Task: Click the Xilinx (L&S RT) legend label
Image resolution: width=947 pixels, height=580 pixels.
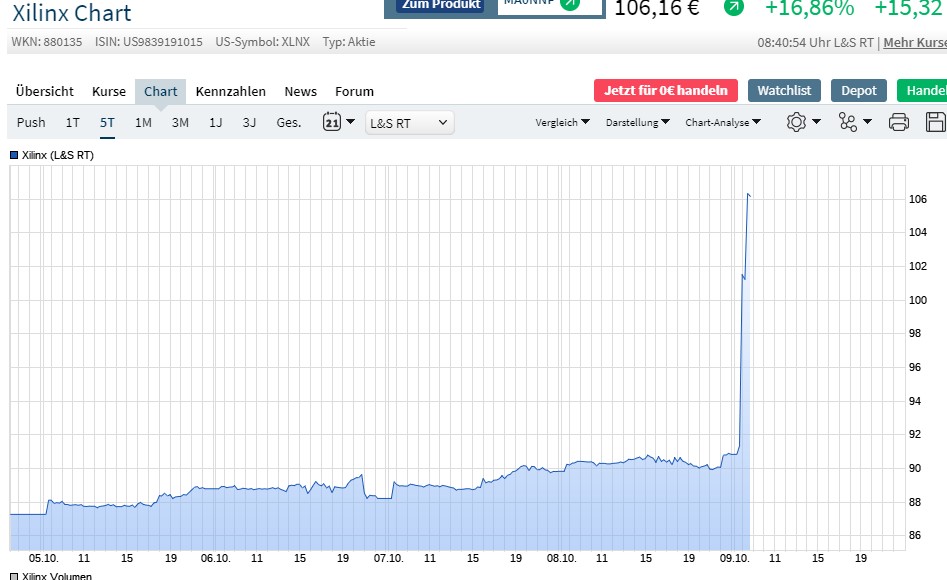Action: point(58,155)
